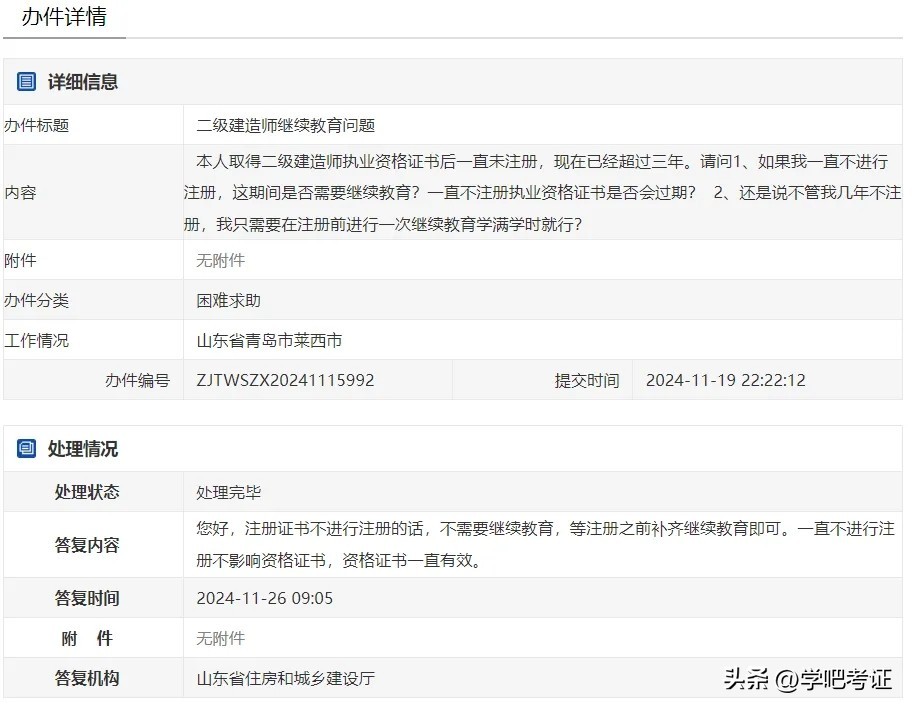Click the case number ZJTWSZX20241115992
The width and height of the screenshot is (912, 711).
285,380
